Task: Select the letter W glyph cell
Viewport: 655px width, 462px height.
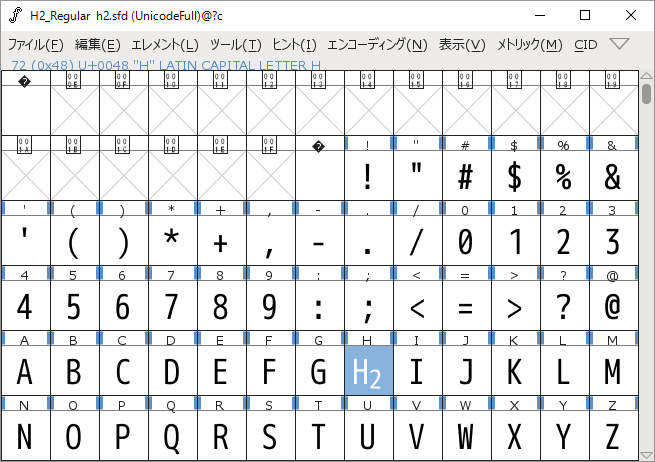Action: [x=467, y=436]
